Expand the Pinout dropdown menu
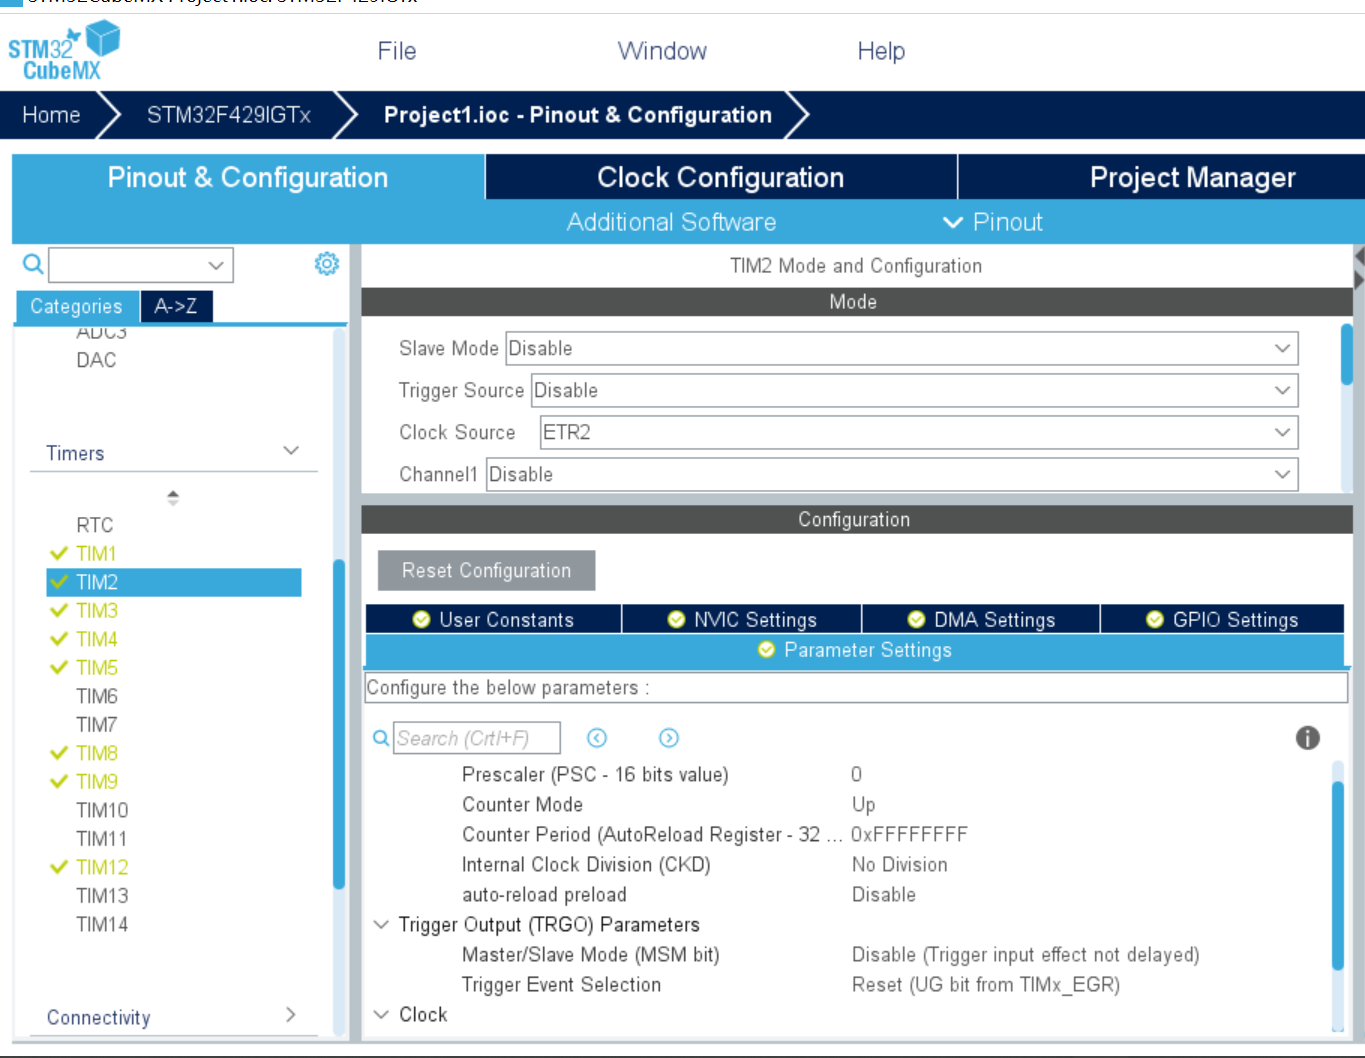The height and width of the screenshot is (1058, 1365). point(993,222)
